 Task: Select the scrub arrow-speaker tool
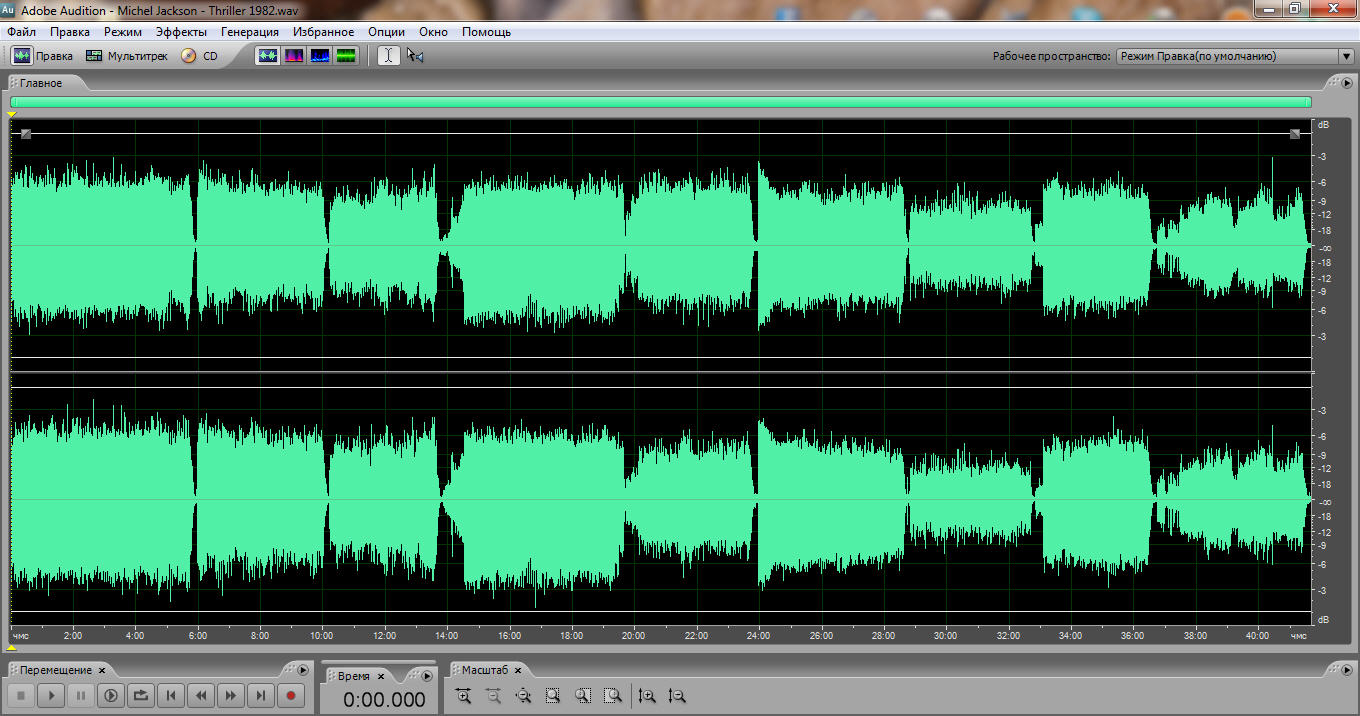415,56
